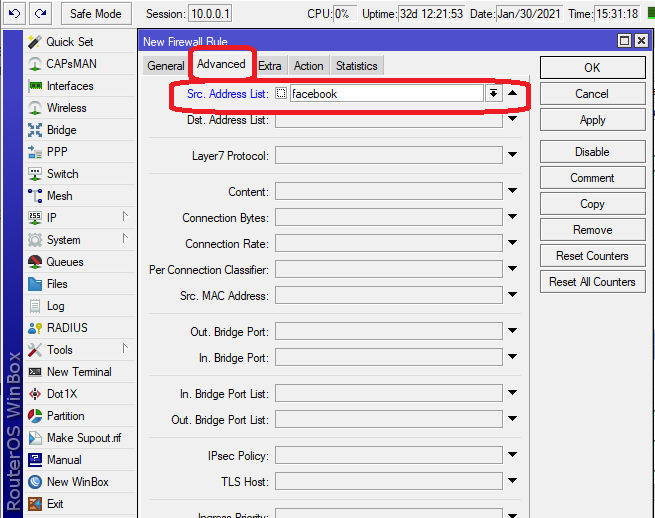655x518 pixels.
Task: Expand the Dst. Address List field
Action: 513,119
